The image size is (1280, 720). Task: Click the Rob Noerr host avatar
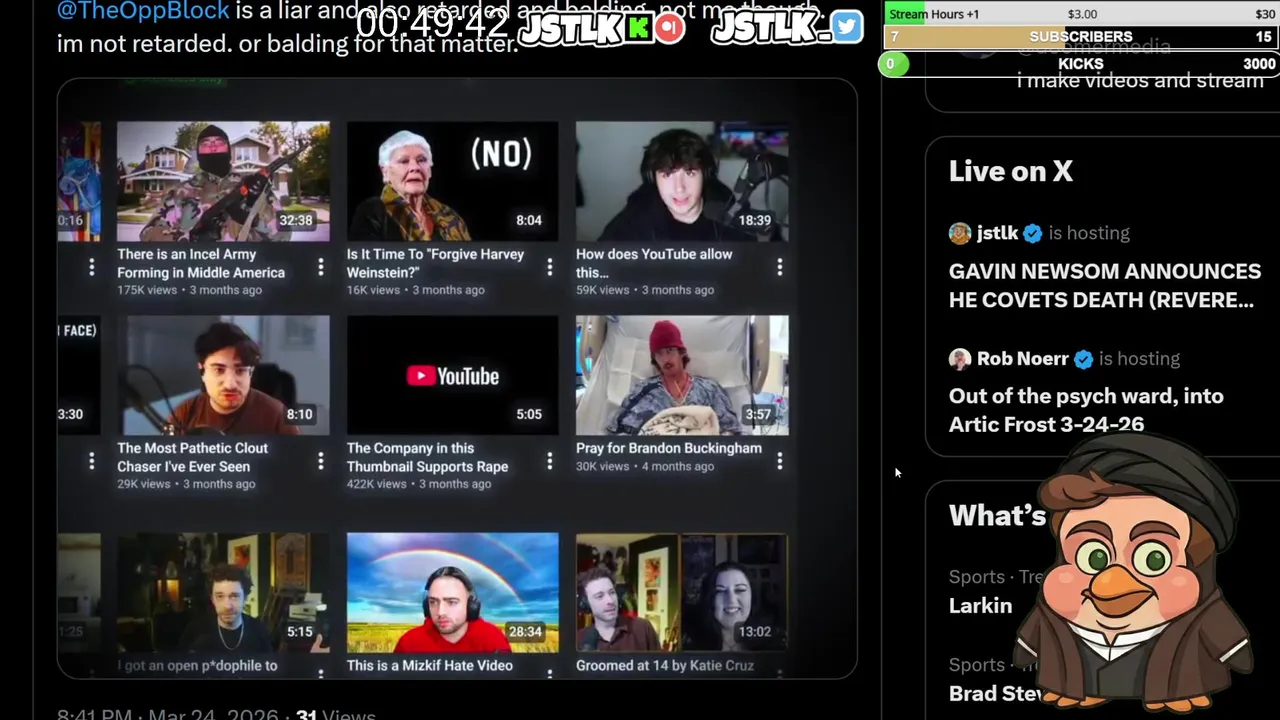pos(960,359)
